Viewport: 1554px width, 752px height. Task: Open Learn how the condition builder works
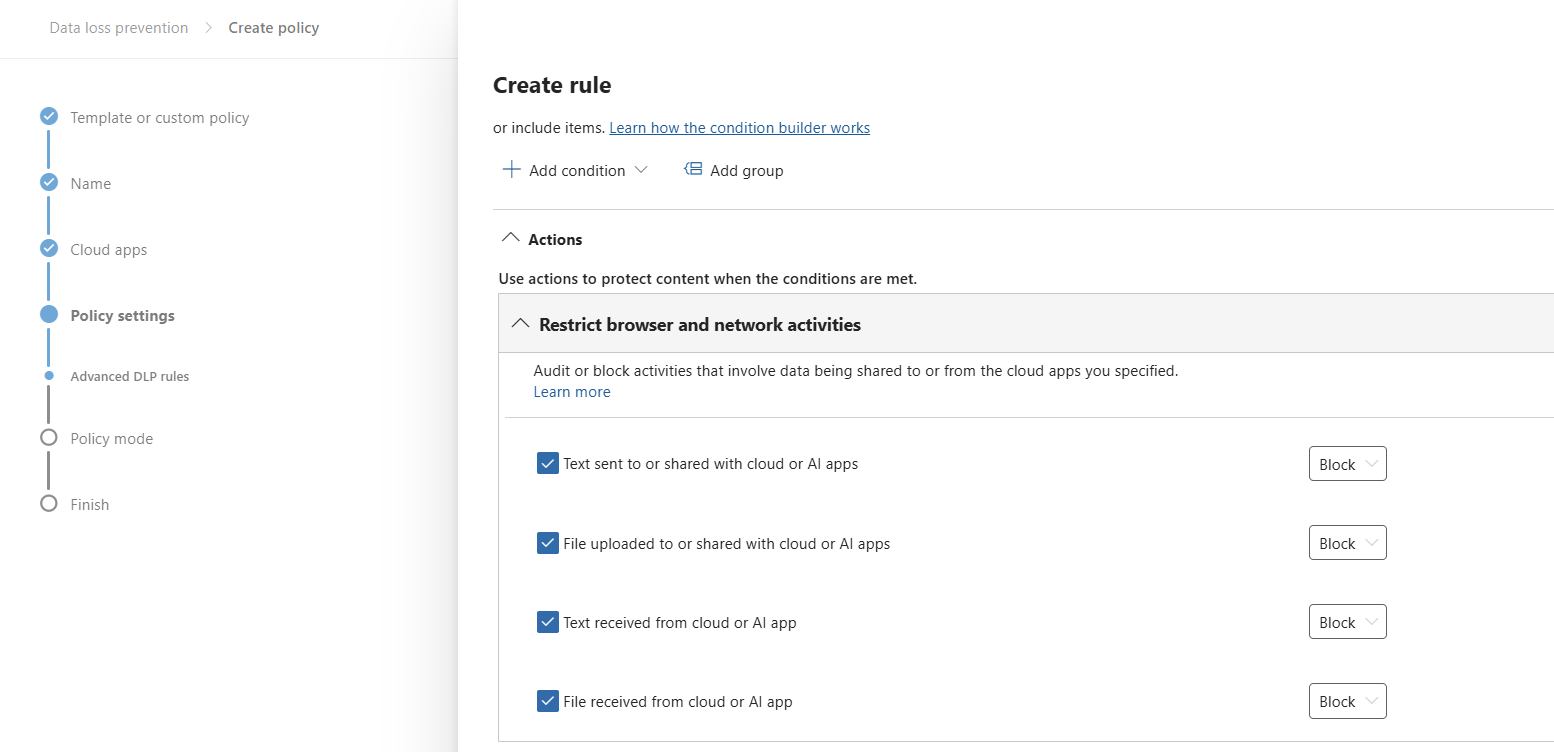pyautogui.click(x=740, y=128)
